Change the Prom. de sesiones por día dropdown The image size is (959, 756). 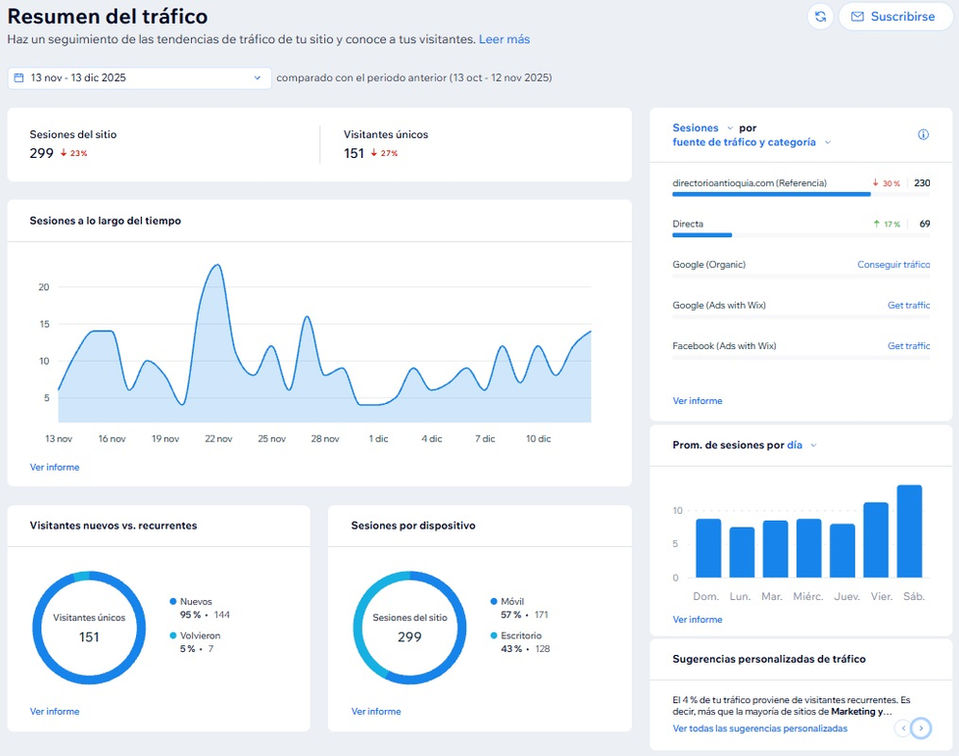(x=801, y=445)
